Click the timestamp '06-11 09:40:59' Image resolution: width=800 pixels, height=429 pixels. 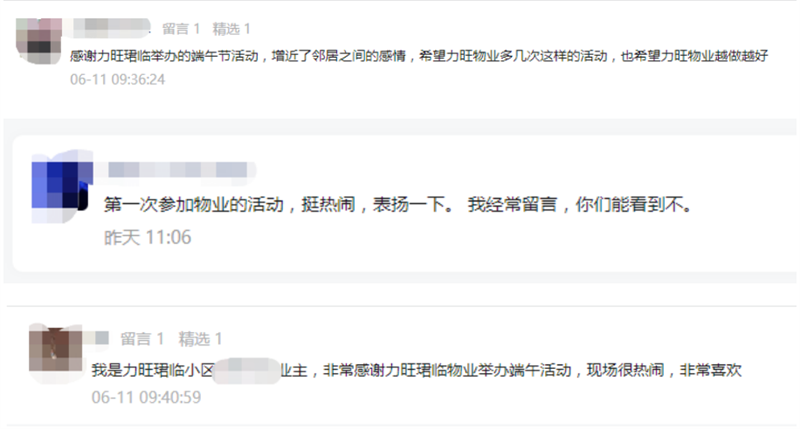click(146, 397)
